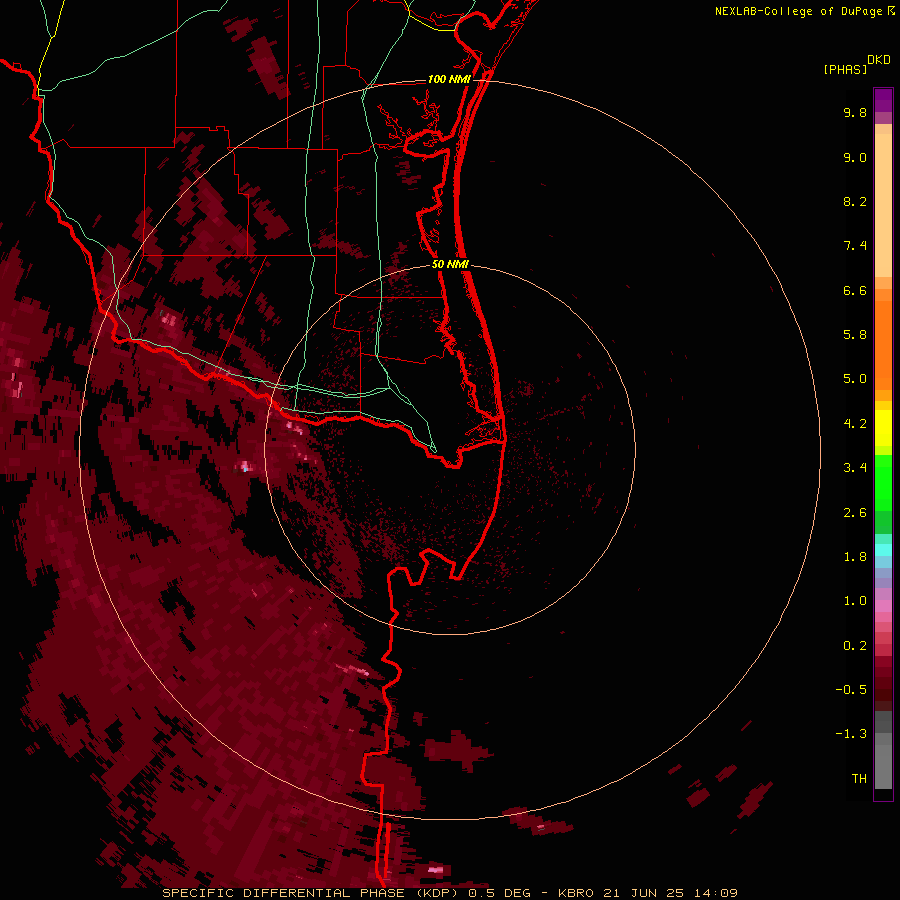Pick the bright green color bar segment
The height and width of the screenshot is (900, 900).
[x=883, y=482]
